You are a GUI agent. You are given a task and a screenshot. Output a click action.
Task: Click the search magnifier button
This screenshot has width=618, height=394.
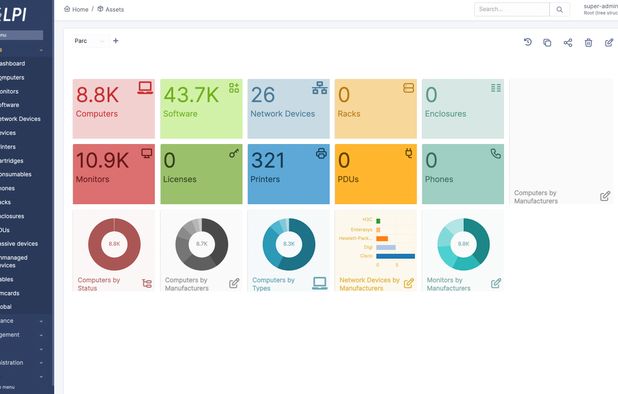click(560, 9)
